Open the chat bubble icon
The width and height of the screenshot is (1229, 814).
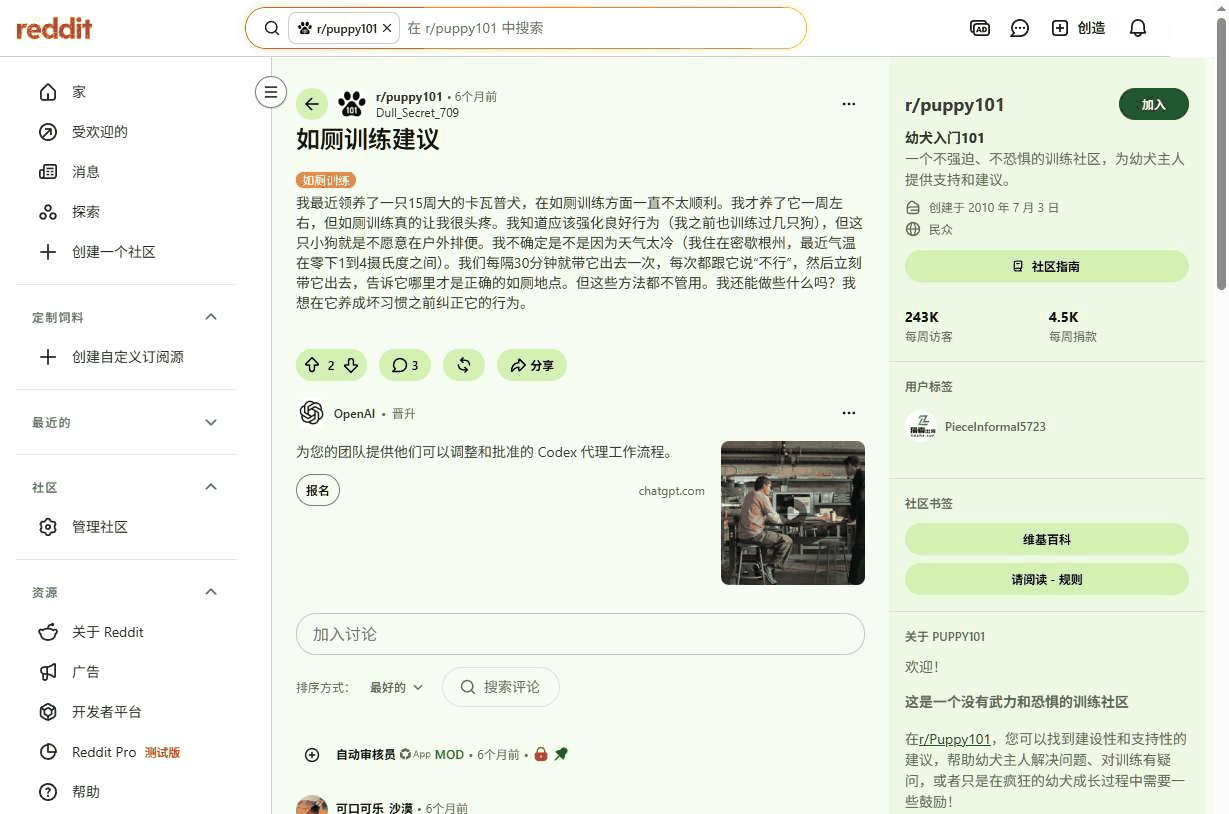1020,28
